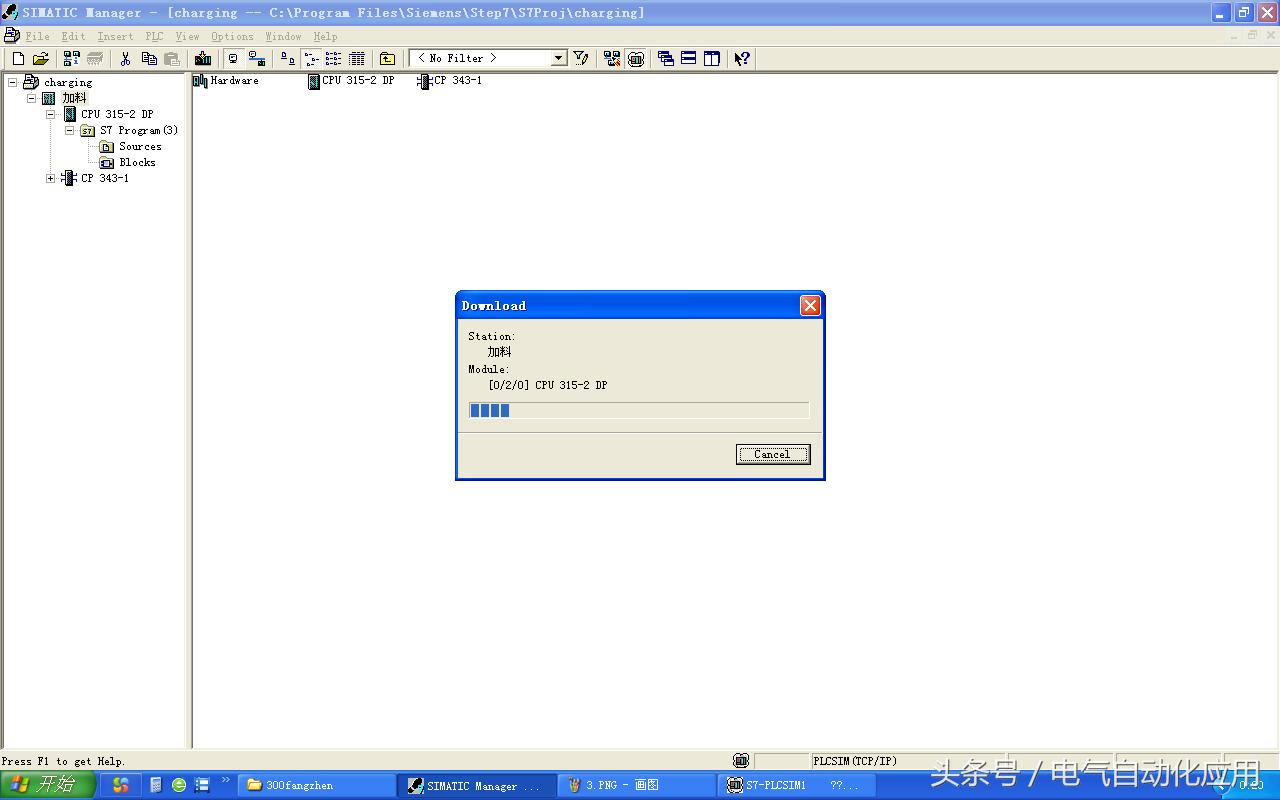Open the No Filter dropdown

[559, 59]
